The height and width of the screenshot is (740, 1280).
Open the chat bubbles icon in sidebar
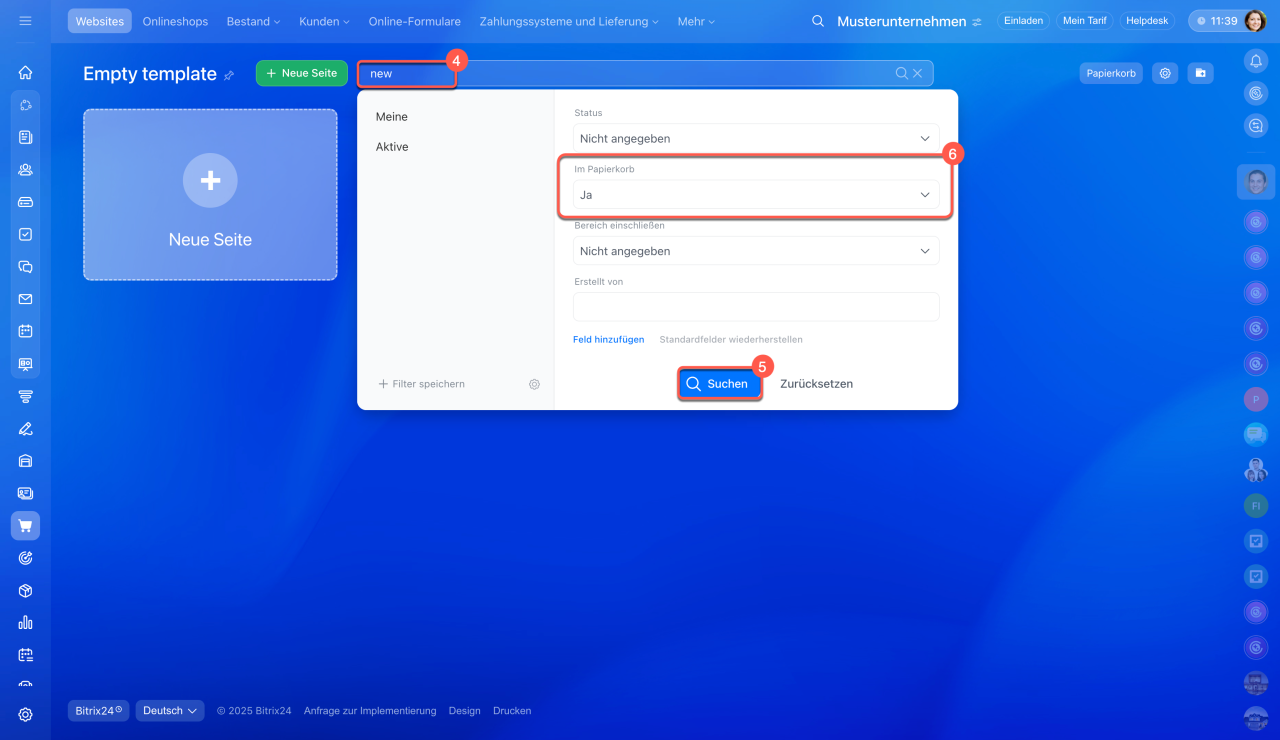[25, 267]
